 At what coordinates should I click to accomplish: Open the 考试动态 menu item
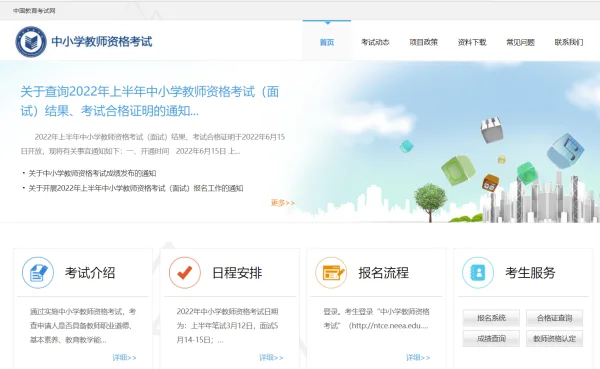pos(375,42)
